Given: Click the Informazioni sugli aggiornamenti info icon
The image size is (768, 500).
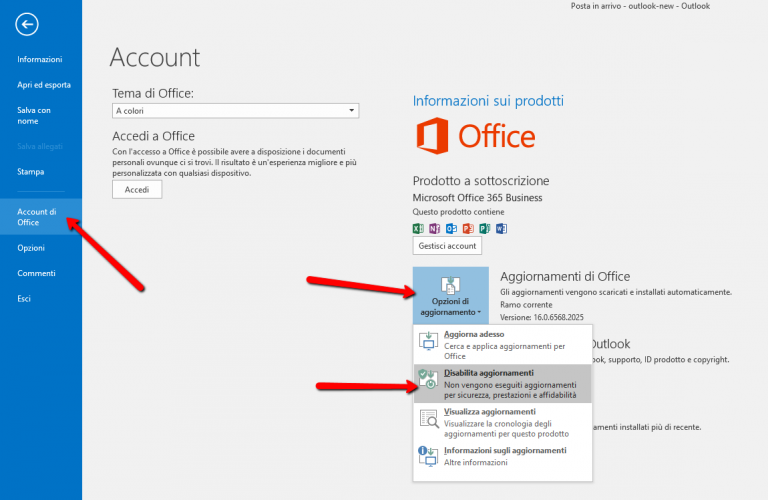Looking at the screenshot, I should tap(428, 456).
